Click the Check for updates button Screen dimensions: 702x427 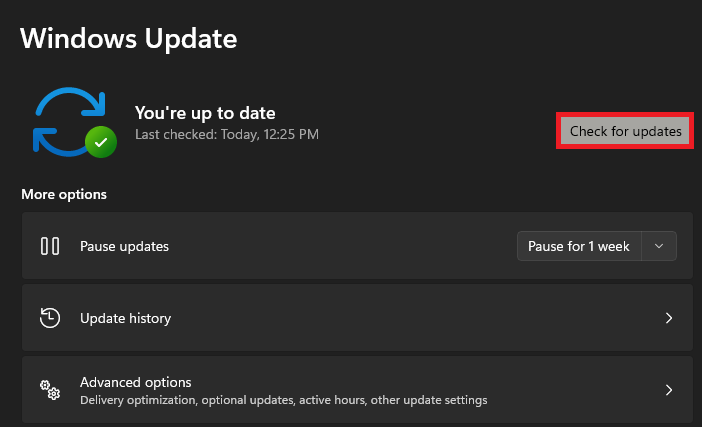[625, 131]
